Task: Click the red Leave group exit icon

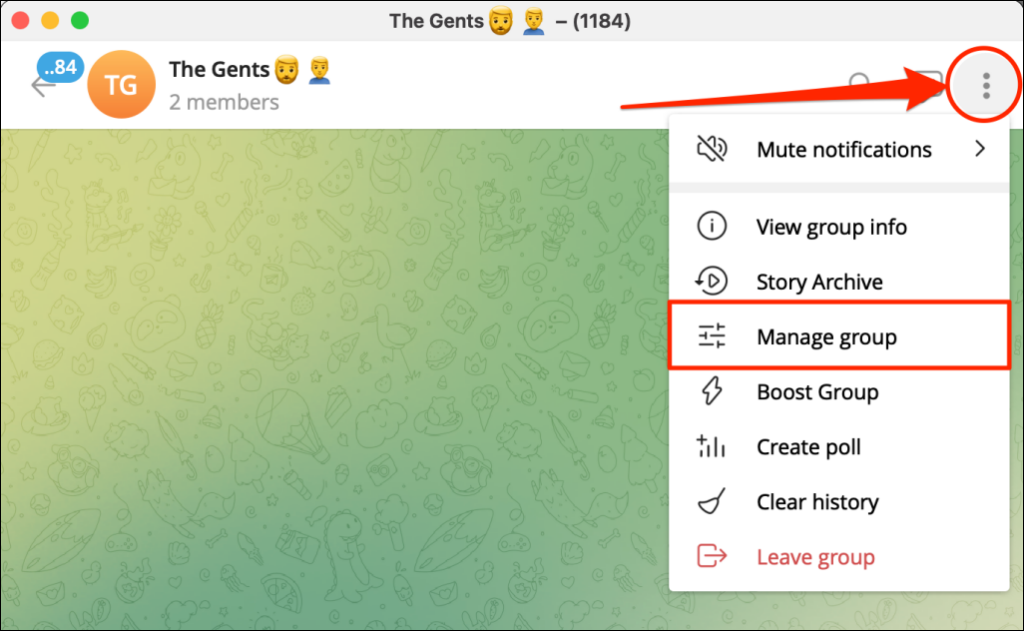Action: (x=711, y=557)
